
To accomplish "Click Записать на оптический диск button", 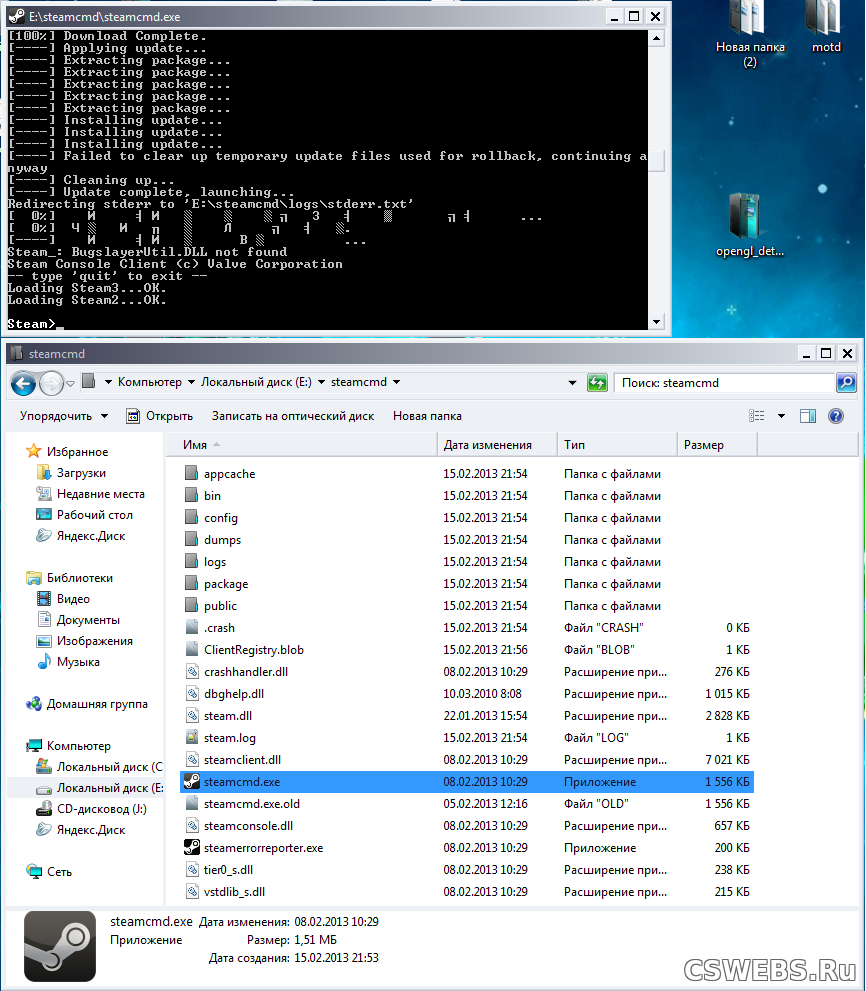I will click(292, 416).
